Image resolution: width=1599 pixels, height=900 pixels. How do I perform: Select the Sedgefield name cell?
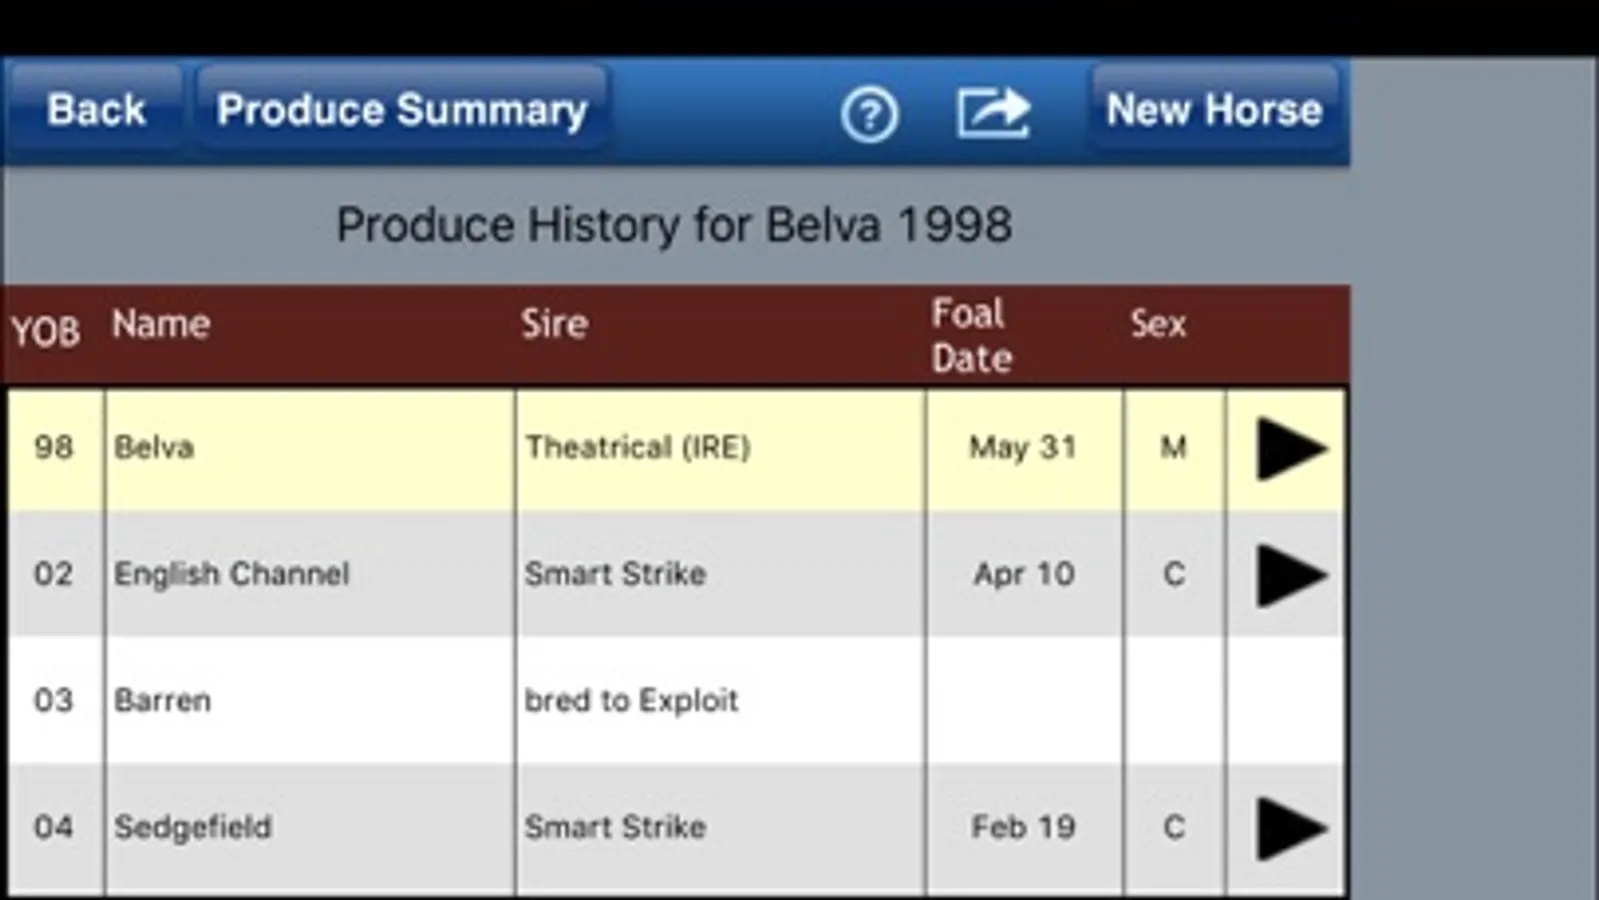(193, 827)
